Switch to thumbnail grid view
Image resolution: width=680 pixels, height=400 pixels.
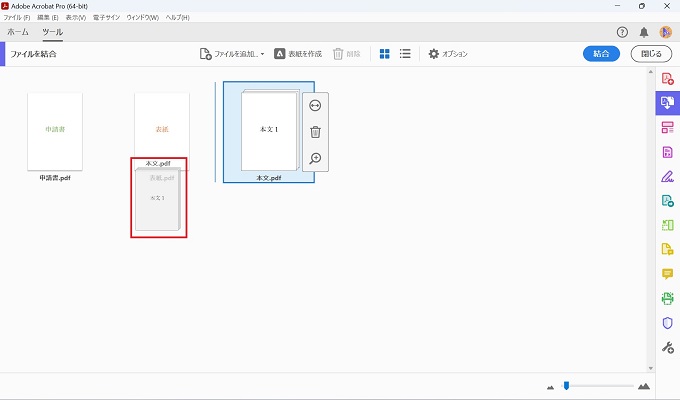coord(384,54)
